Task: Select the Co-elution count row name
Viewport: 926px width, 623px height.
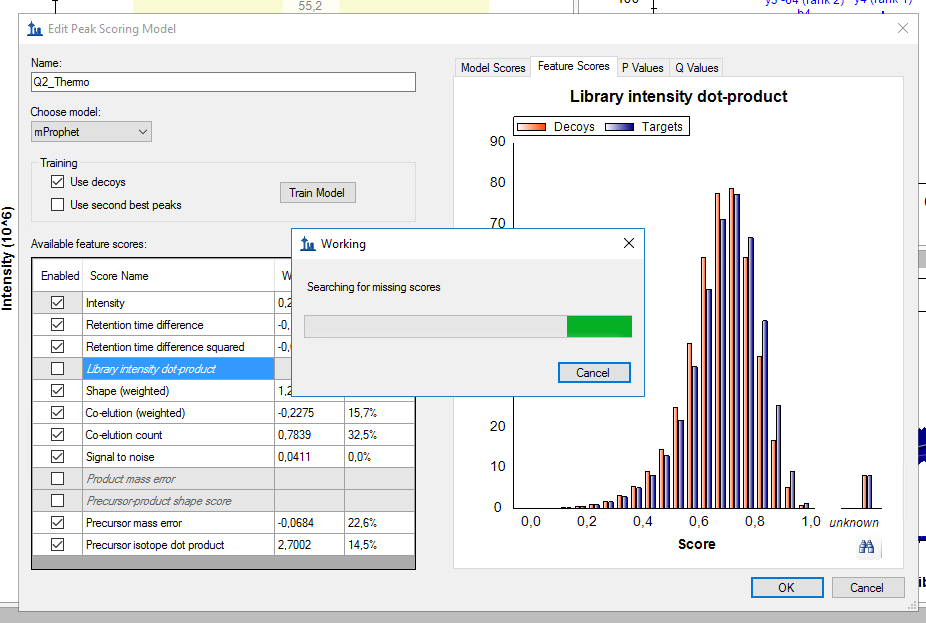Action: point(124,435)
